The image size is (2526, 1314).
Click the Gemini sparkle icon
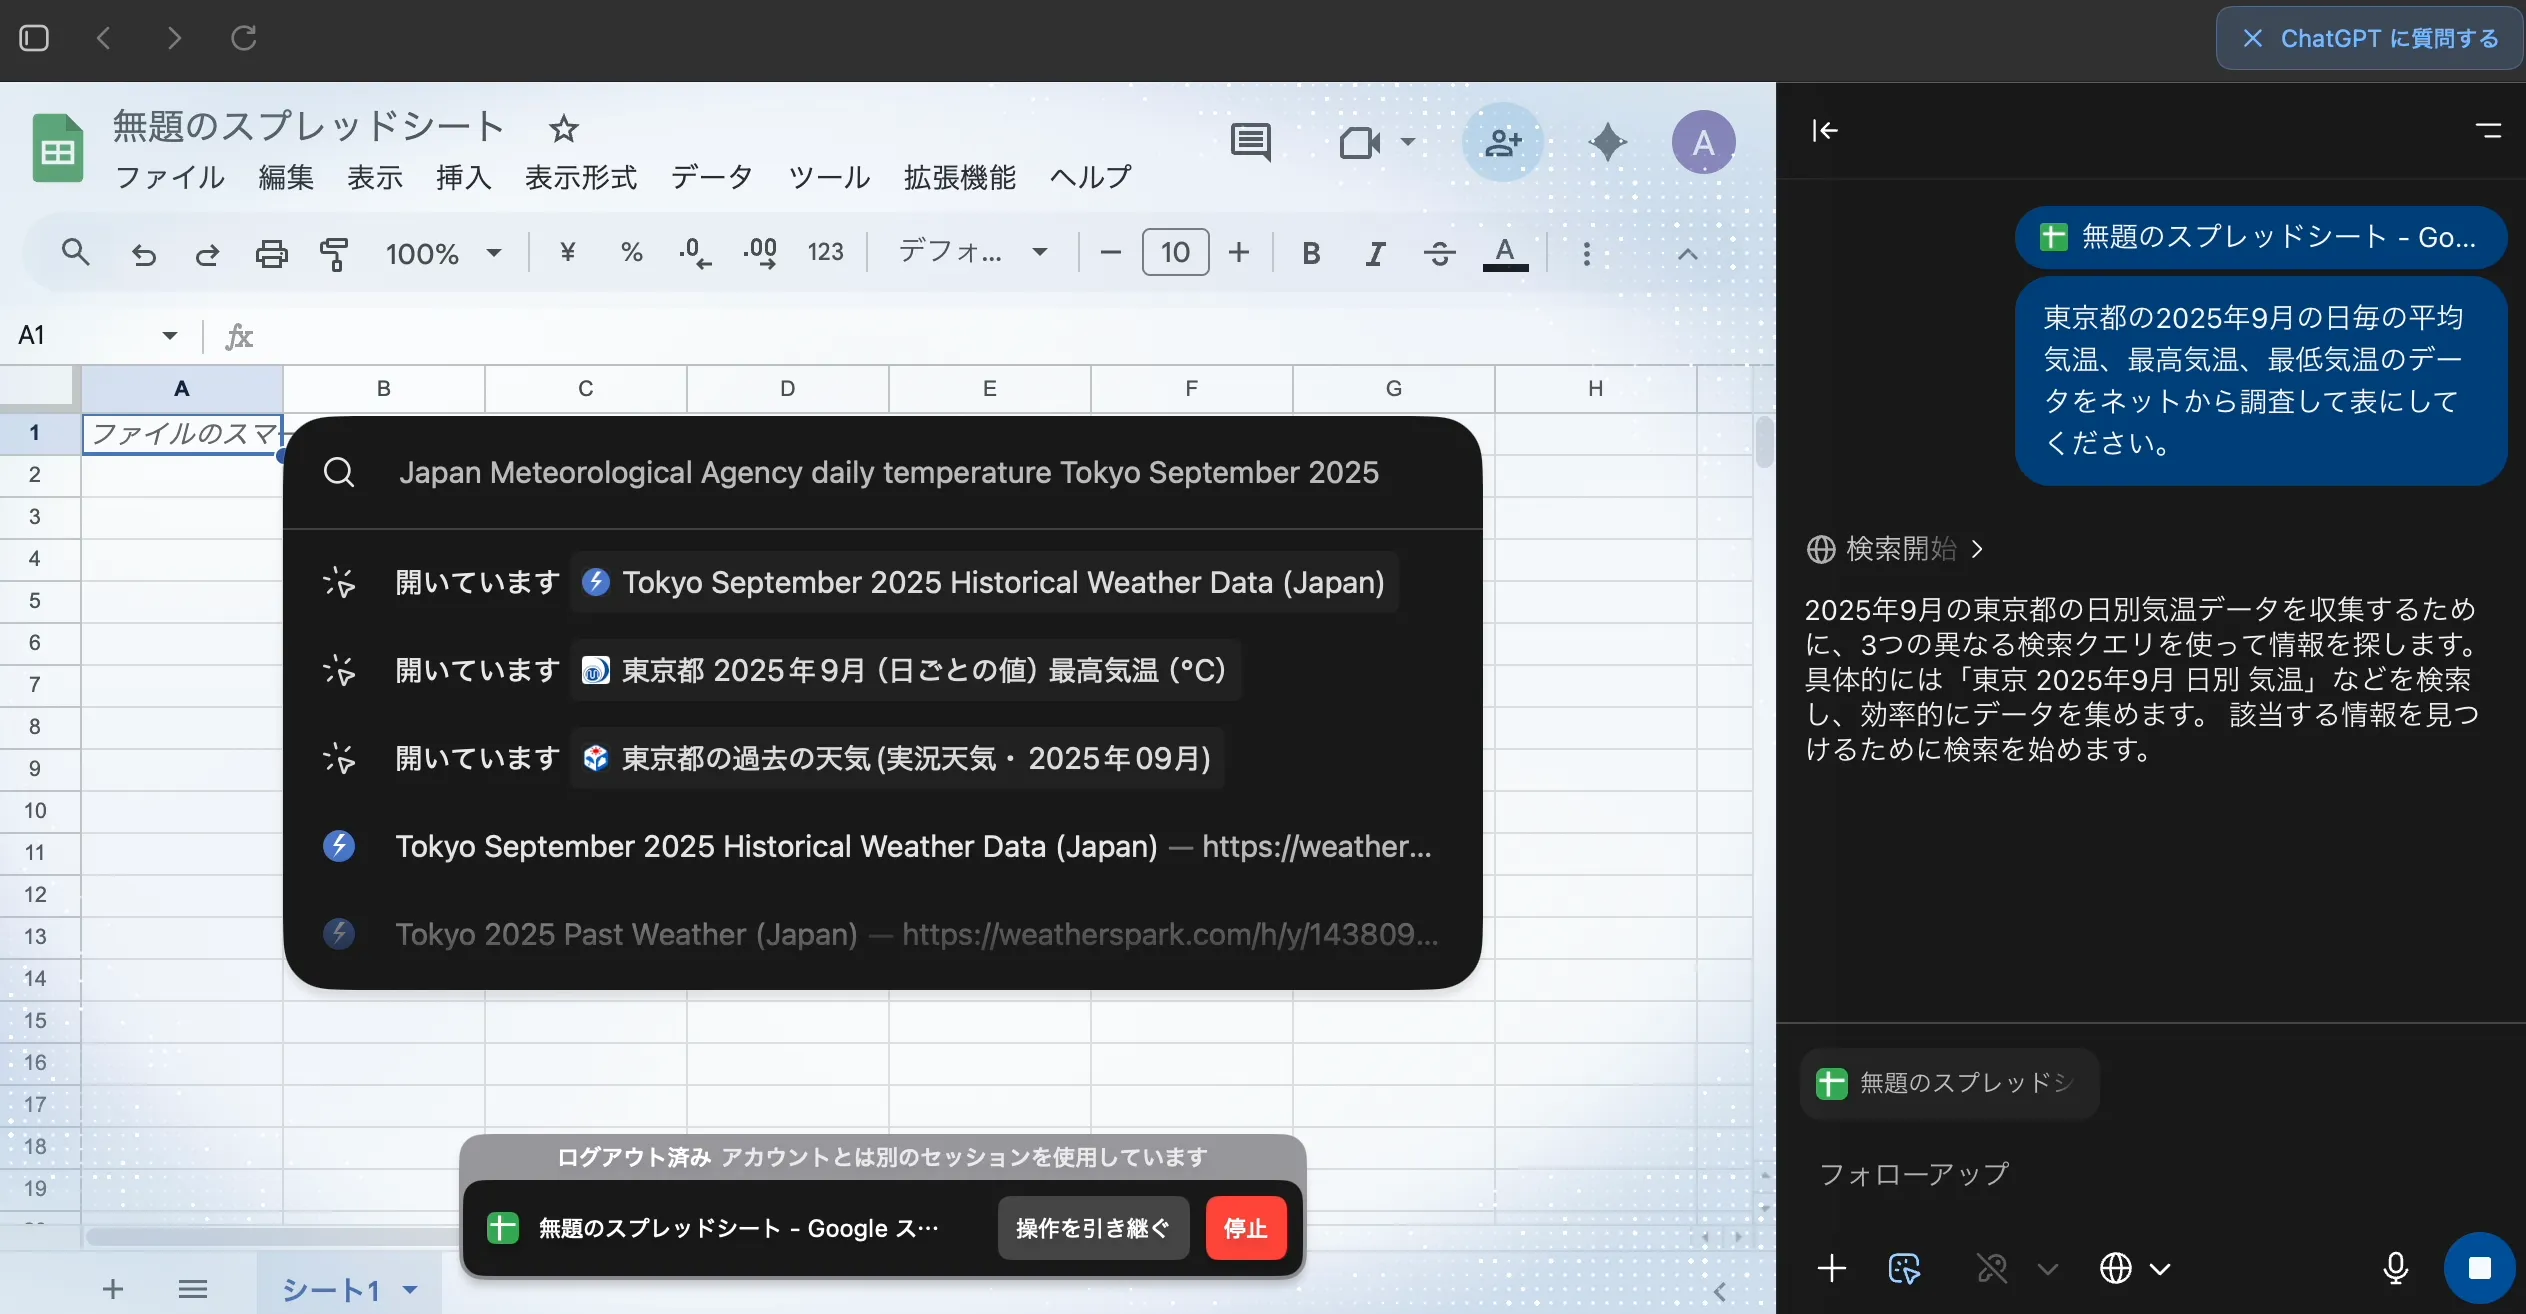tap(1607, 142)
